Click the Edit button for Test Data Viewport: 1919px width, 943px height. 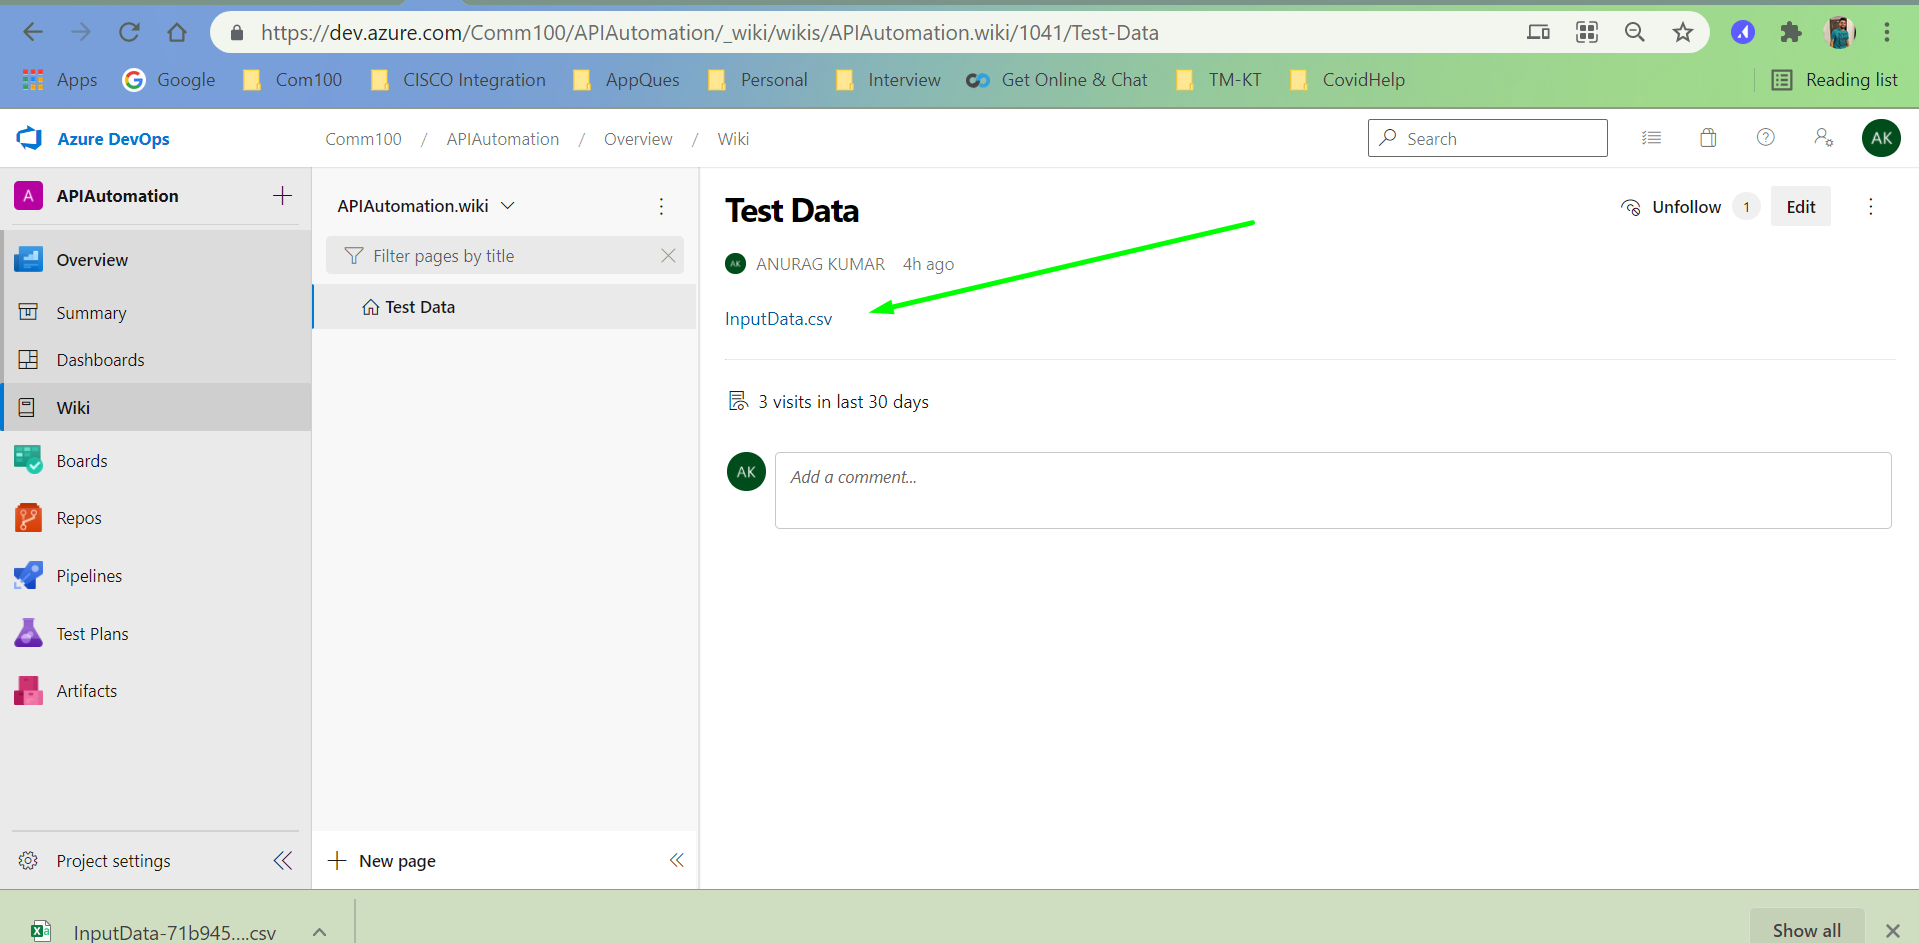(1800, 206)
